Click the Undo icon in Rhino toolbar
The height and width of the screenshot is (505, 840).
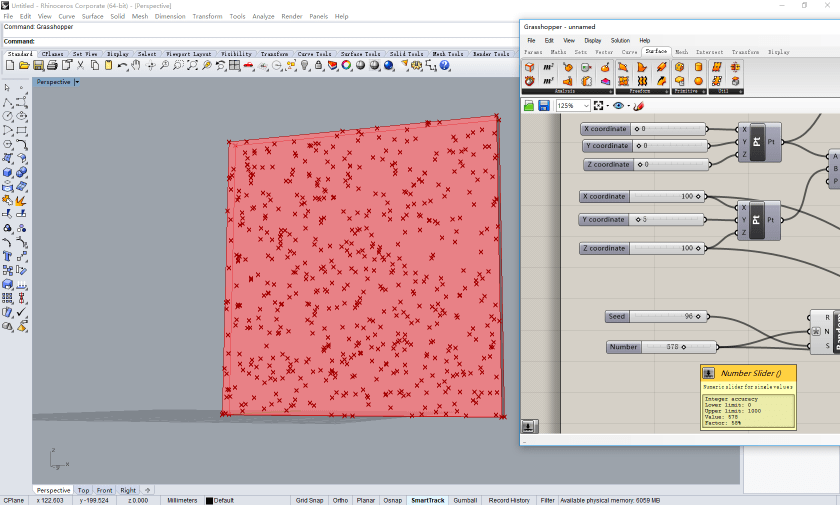[x=122, y=66]
